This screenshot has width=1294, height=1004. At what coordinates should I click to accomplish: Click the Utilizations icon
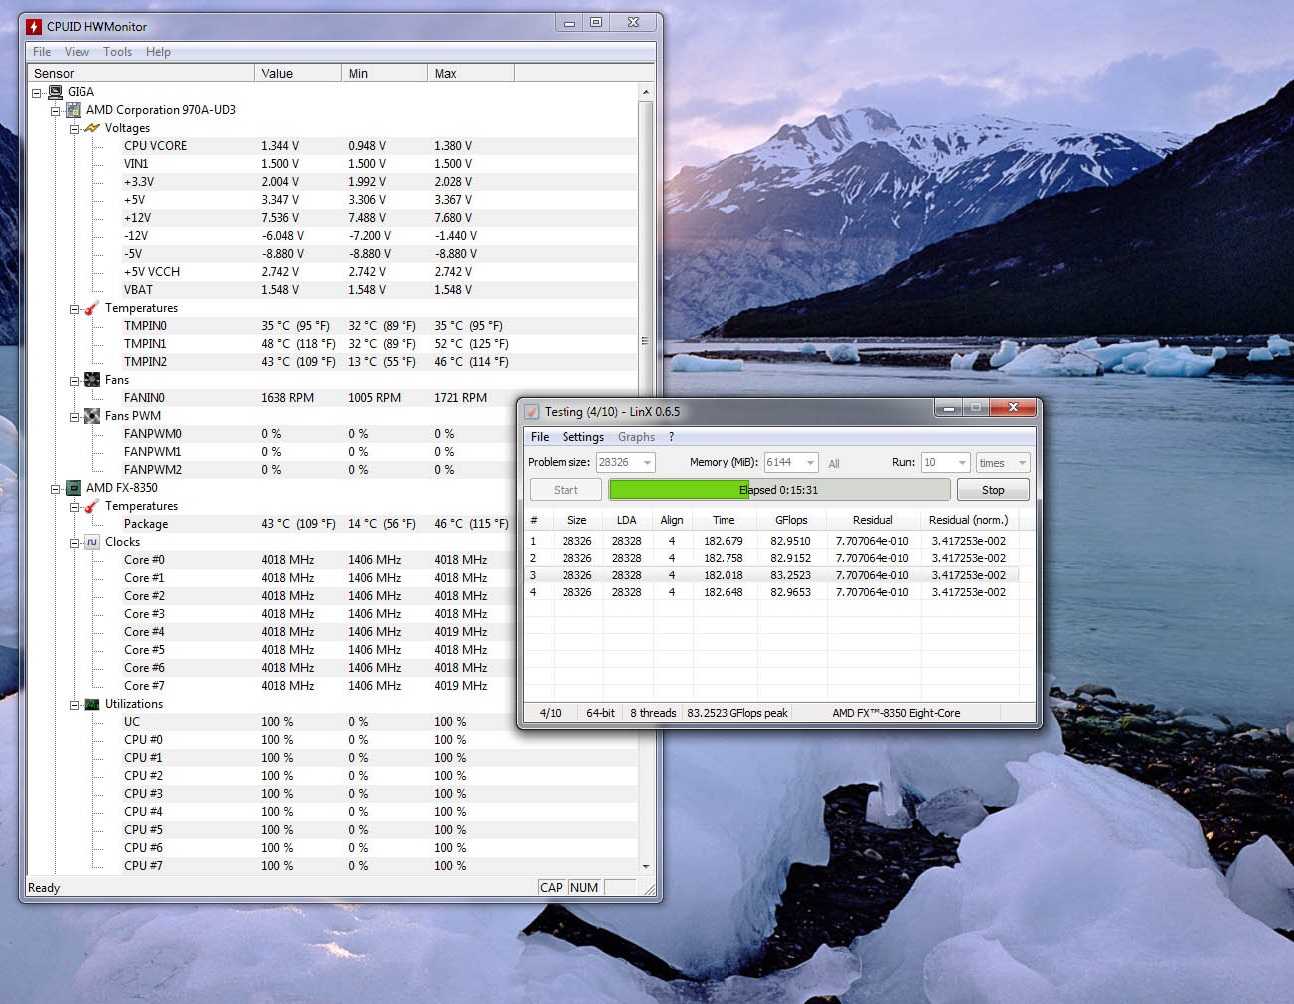(x=92, y=704)
